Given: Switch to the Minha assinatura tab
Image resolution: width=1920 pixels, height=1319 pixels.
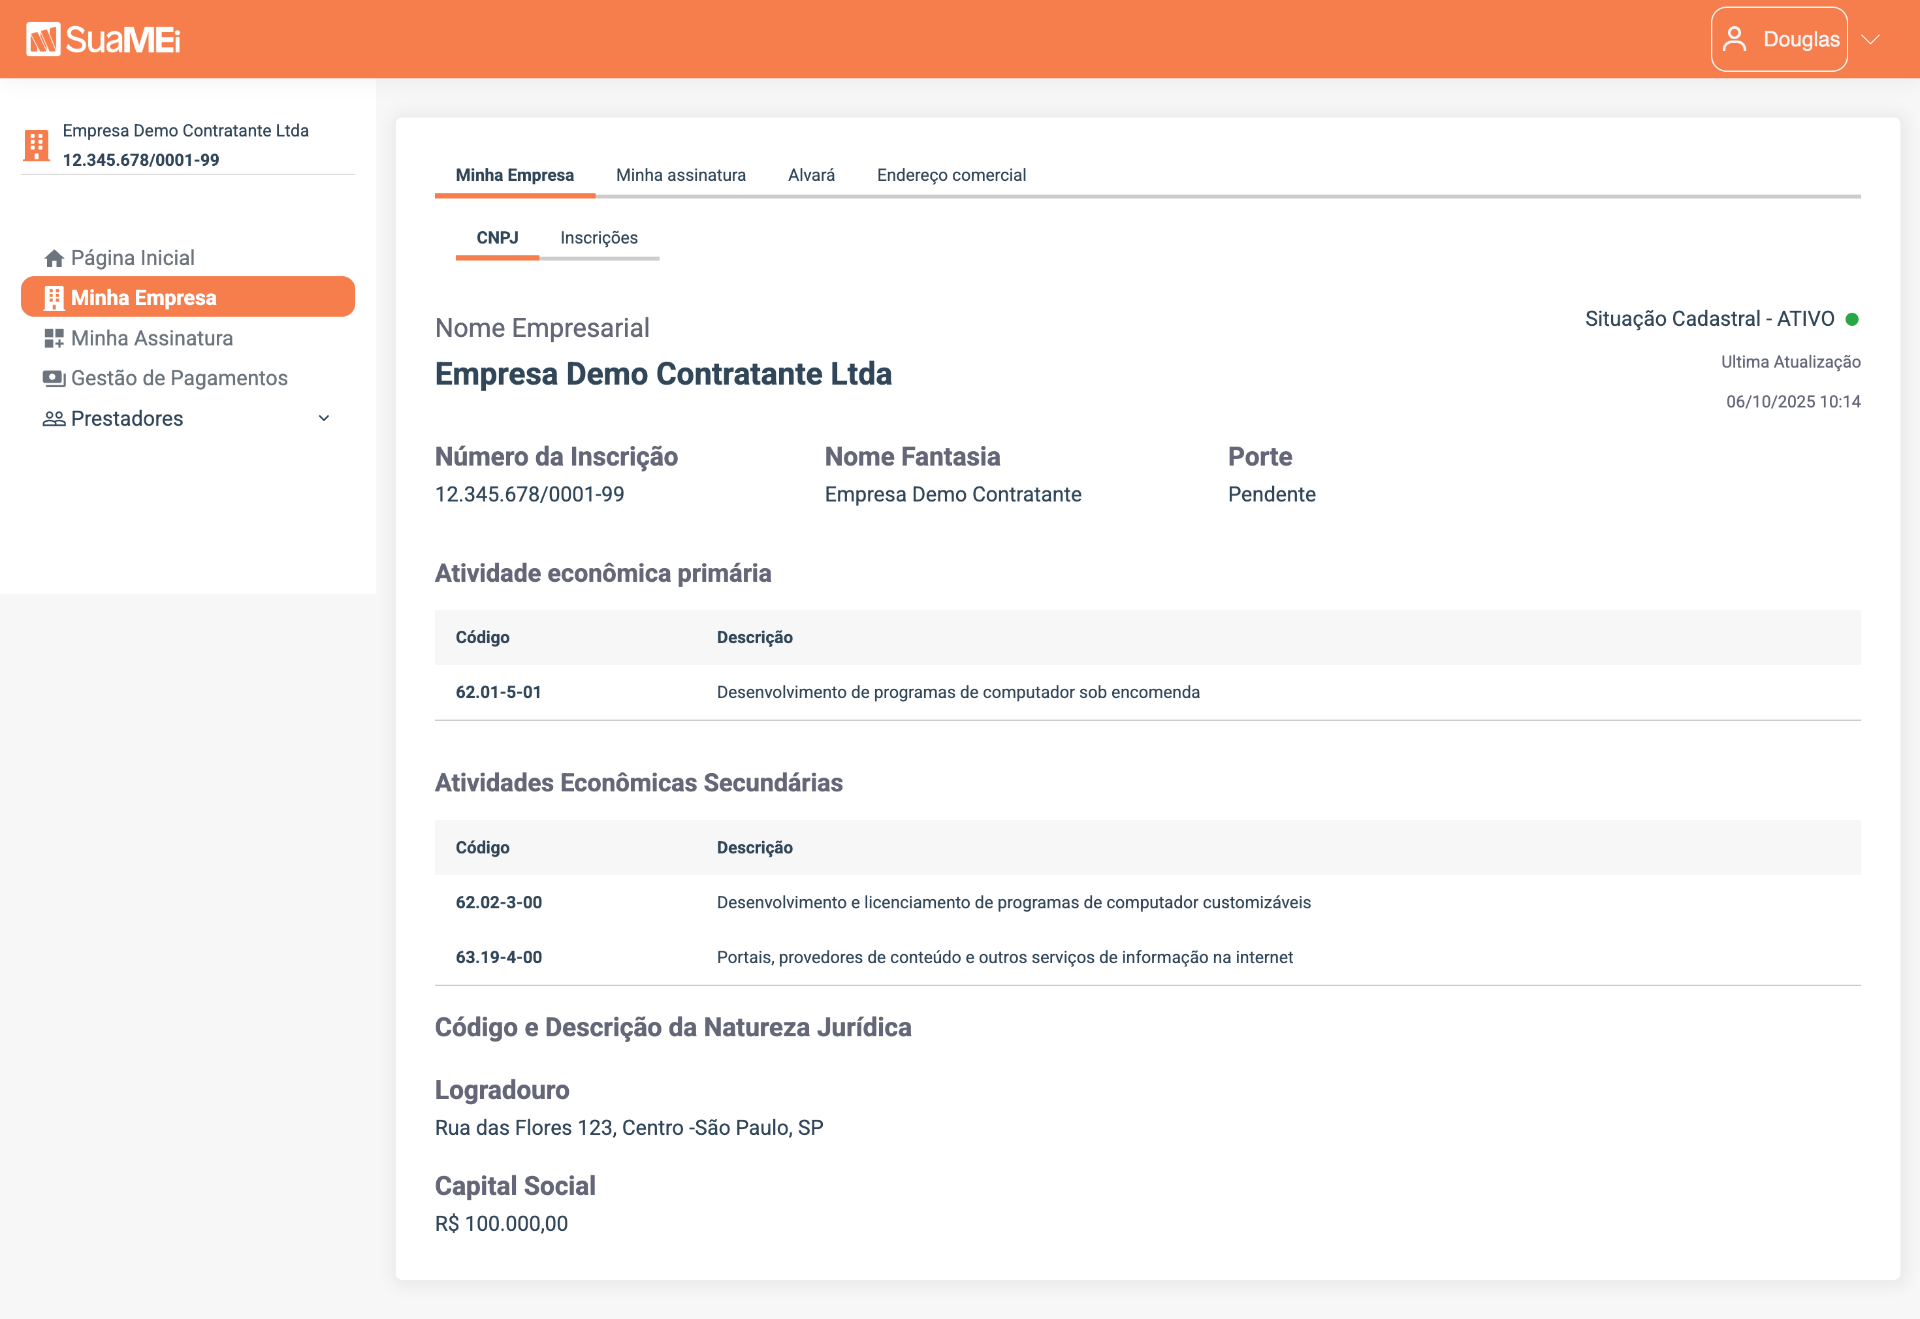Looking at the screenshot, I should coord(681,175).
